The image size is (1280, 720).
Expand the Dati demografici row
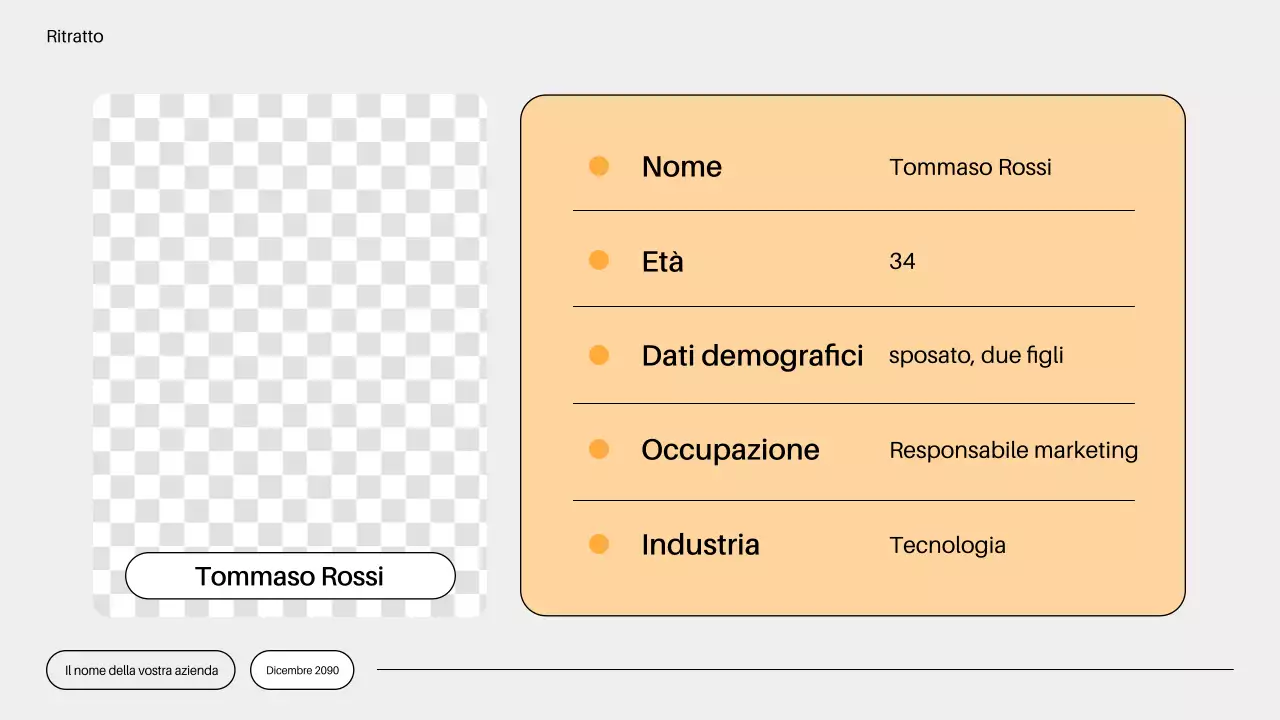coord(752,355)
